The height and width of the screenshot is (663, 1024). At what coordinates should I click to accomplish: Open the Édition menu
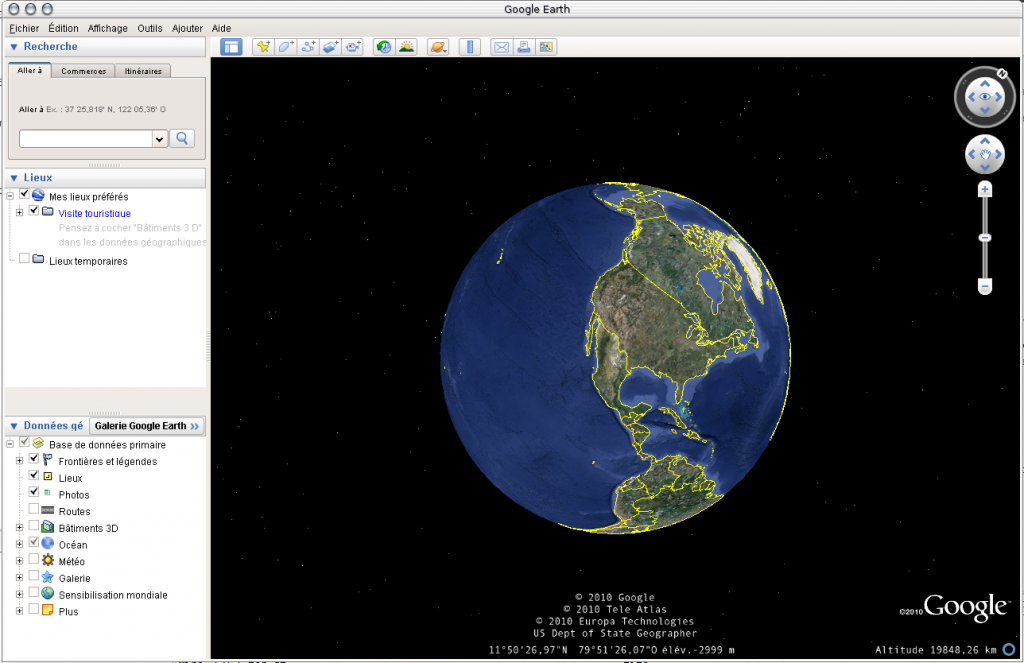[63, 28]
